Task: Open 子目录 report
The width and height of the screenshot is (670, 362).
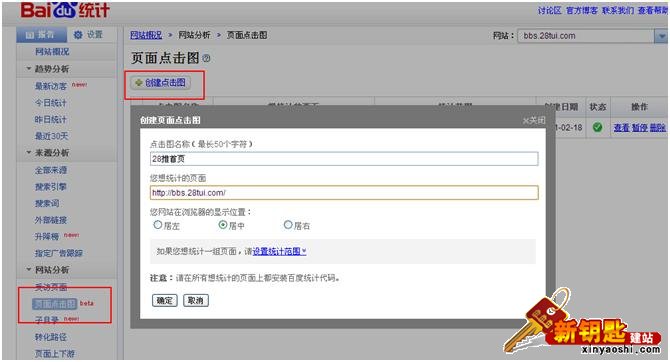Action: 47,320
